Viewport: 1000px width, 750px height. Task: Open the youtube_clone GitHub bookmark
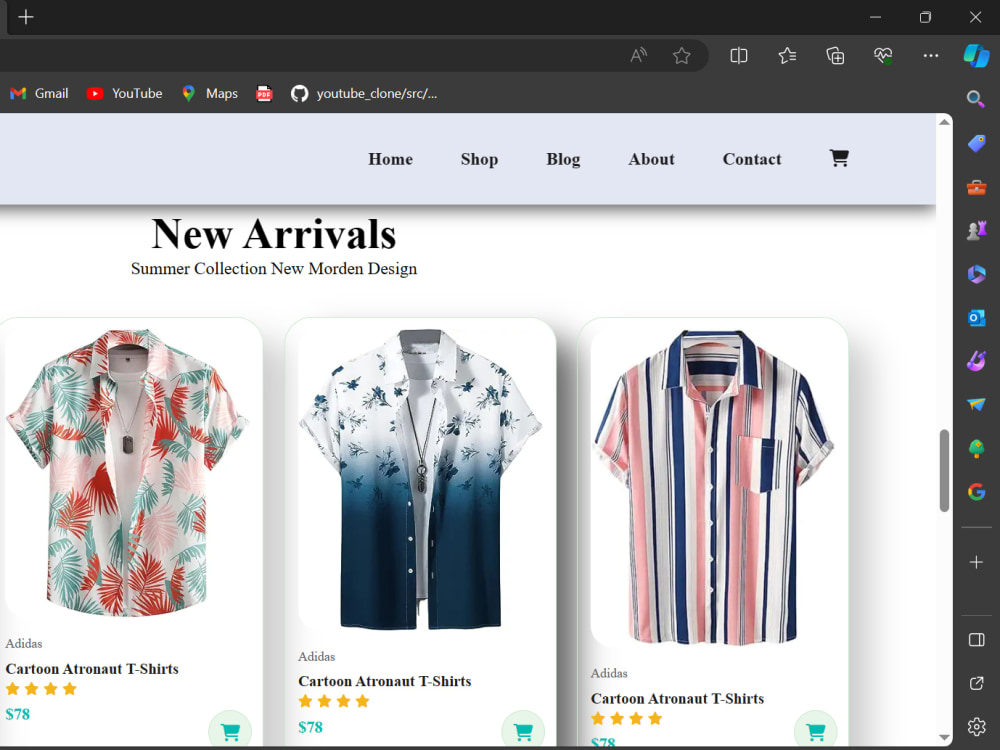pyautogui.click(x=362, y=93)
